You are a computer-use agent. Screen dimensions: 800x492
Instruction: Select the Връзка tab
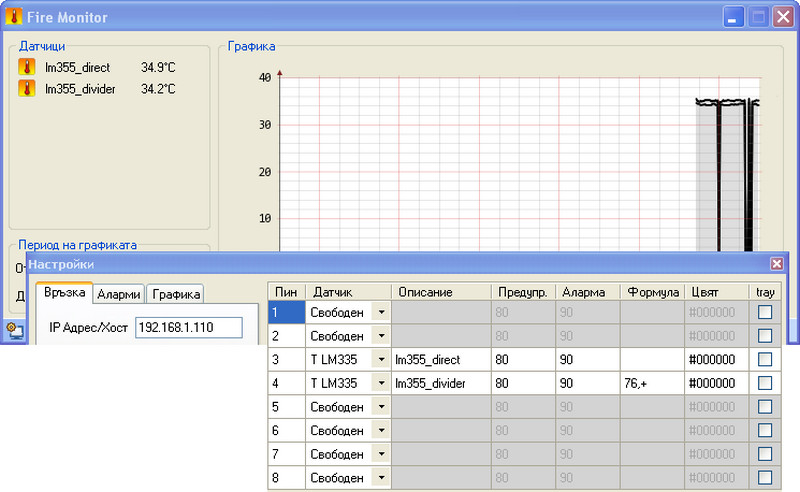click(x=65, y=293)
